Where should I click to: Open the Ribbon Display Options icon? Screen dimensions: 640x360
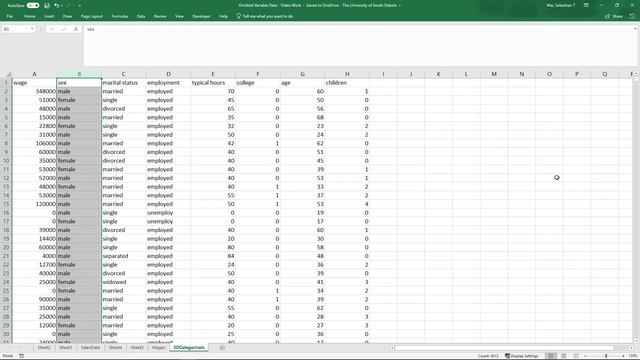coord(586,5)
